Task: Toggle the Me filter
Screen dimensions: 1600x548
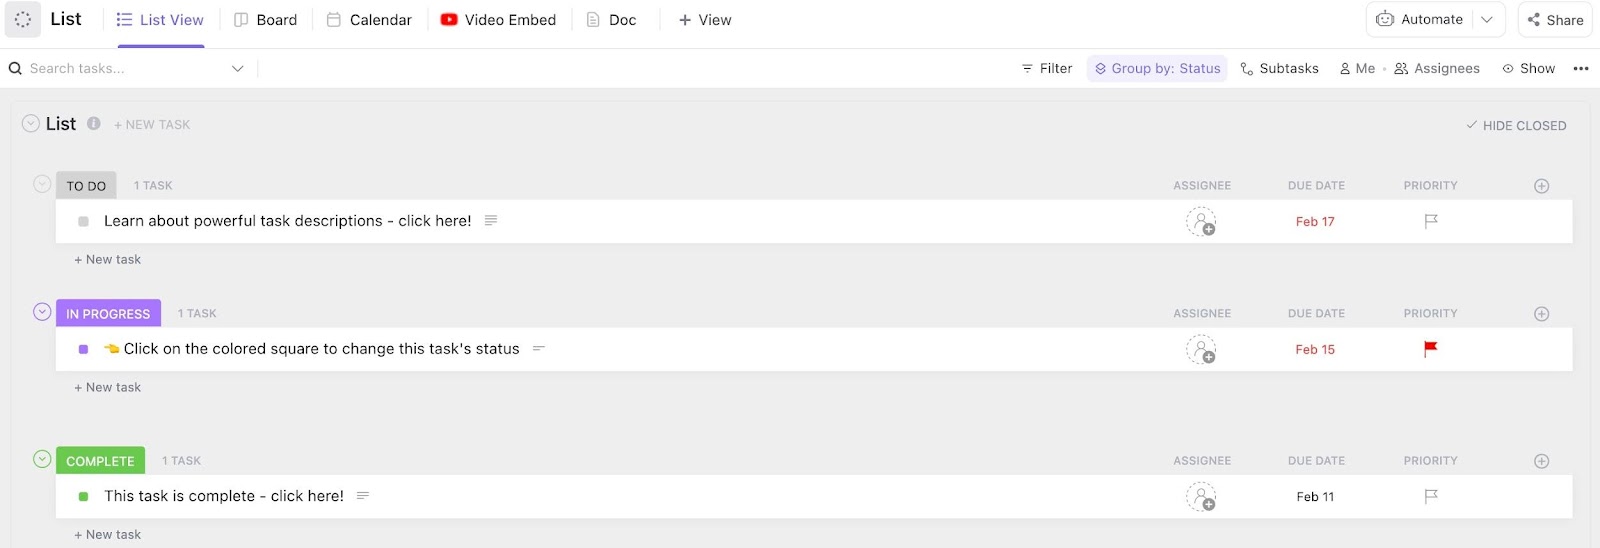Action: [x=1358, y=69]
